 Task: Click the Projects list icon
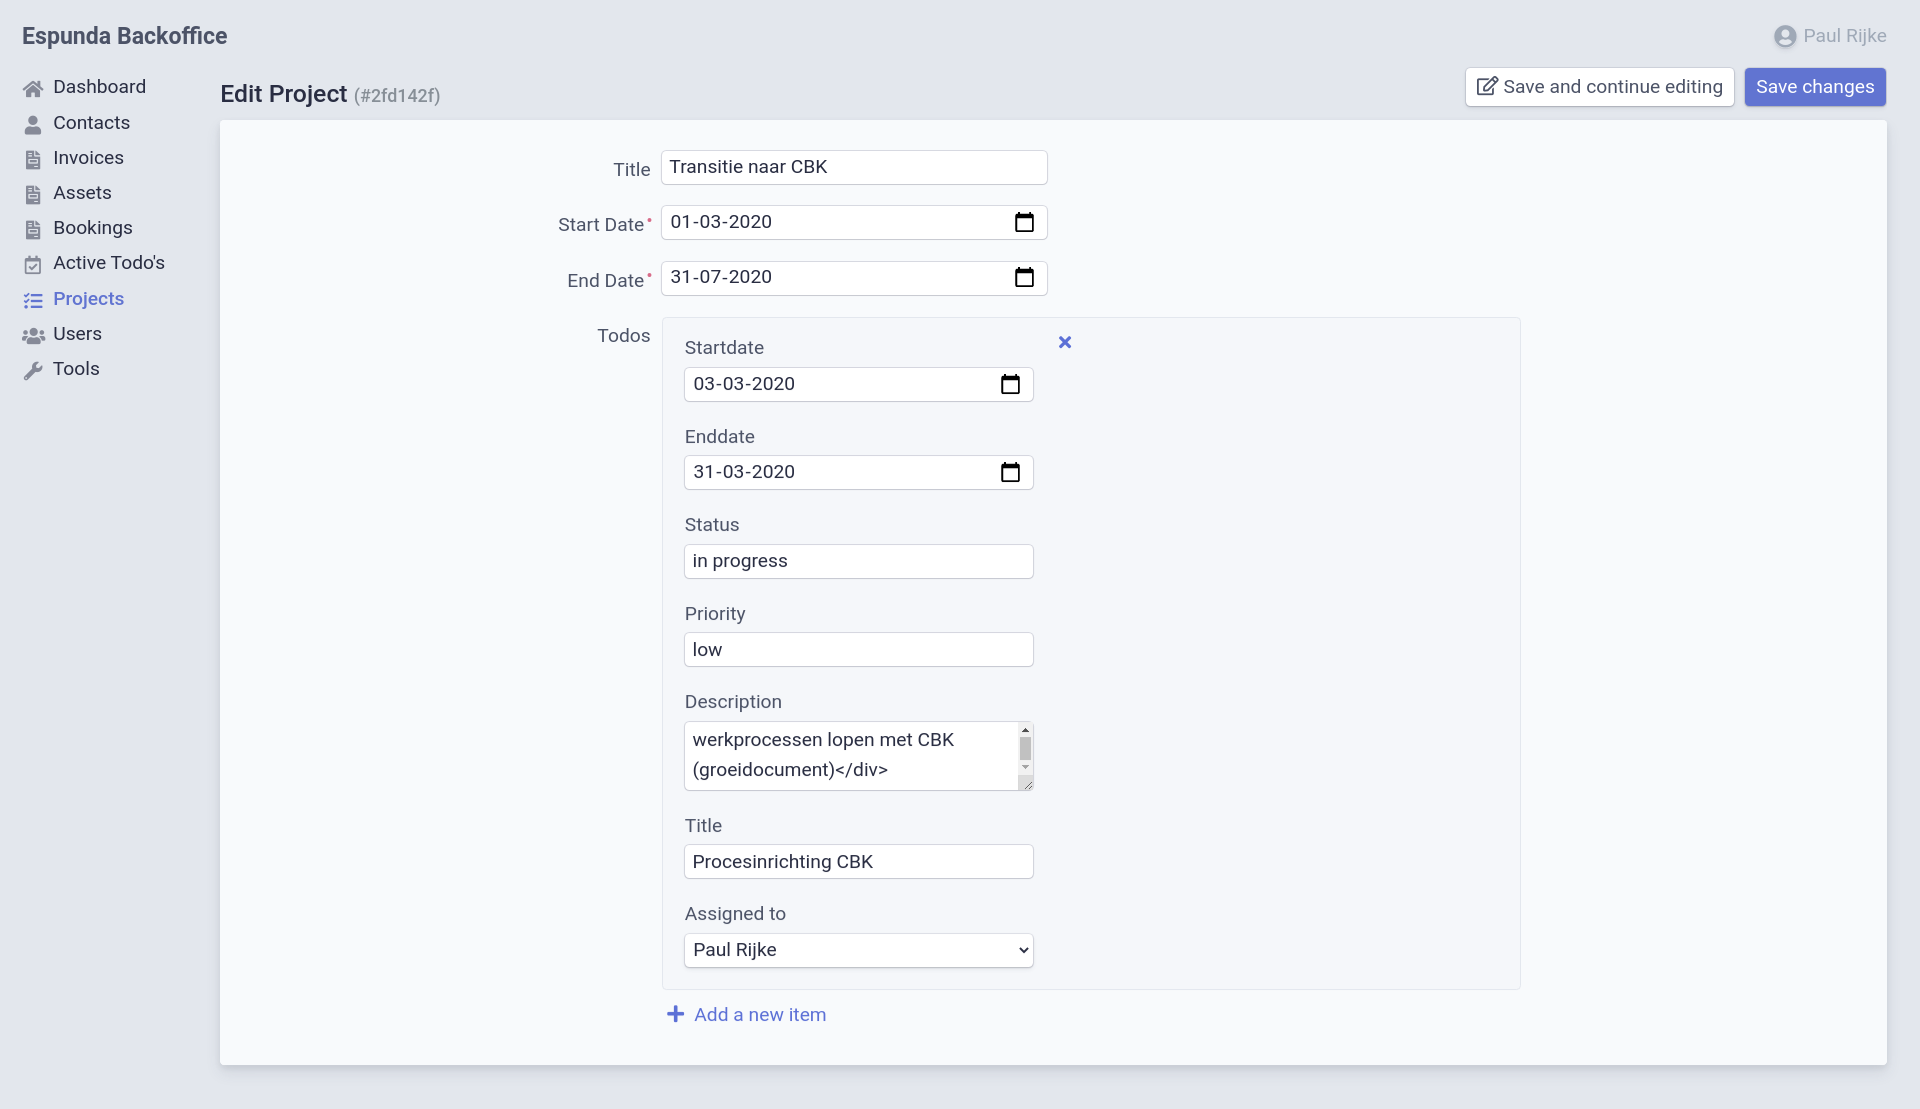click(34, 299)
